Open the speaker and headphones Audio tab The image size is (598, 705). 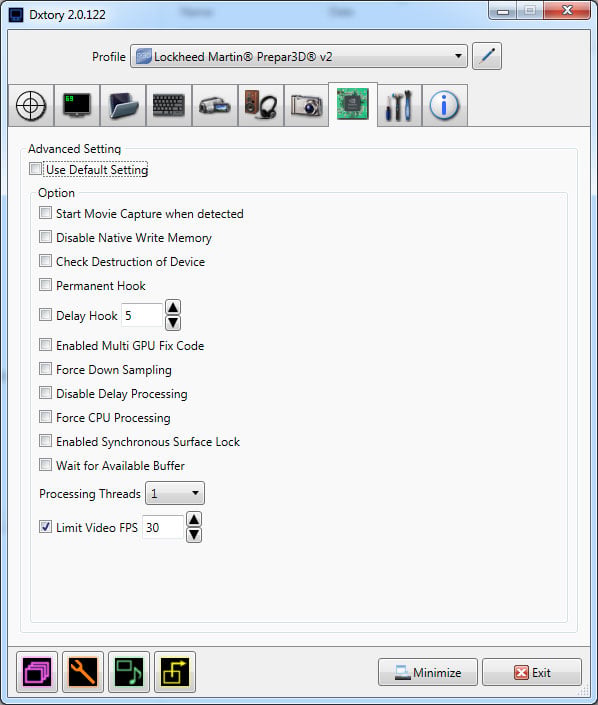coord(261,105)
